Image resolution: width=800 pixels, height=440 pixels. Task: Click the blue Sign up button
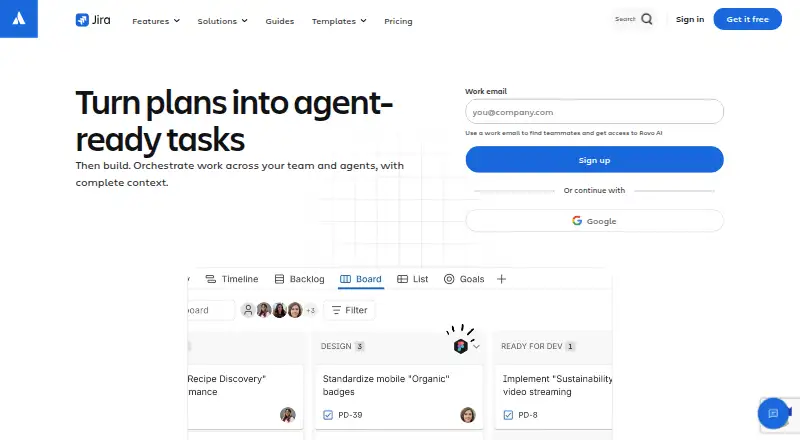(x=594, y=160)
